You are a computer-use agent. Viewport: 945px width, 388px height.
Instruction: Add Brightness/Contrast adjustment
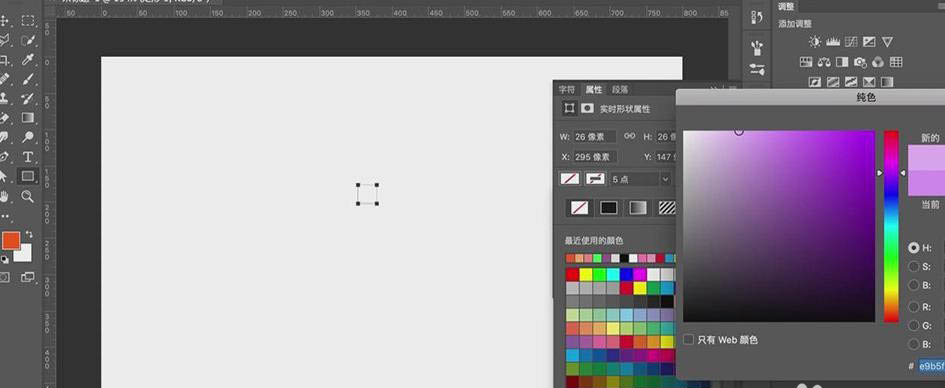(815, 42)
